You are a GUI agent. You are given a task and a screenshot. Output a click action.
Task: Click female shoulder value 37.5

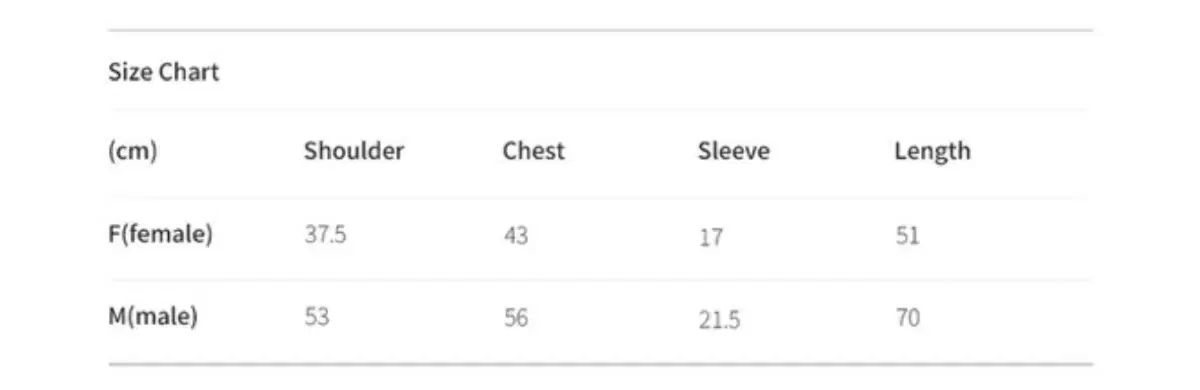pyautogui.click(x=326, y=235)
